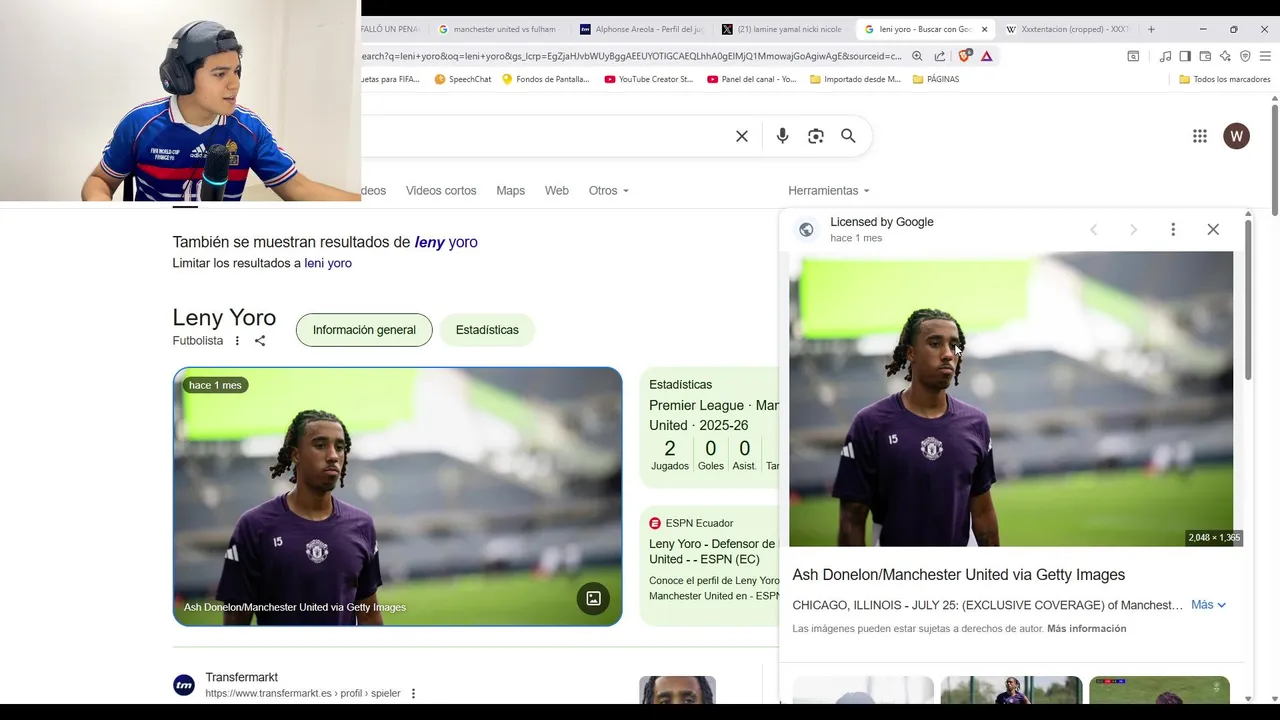The height and width of the screenshot is (720, 1280).
Task: Open the Todos los marcadores folder
Action: (1225, 79)
